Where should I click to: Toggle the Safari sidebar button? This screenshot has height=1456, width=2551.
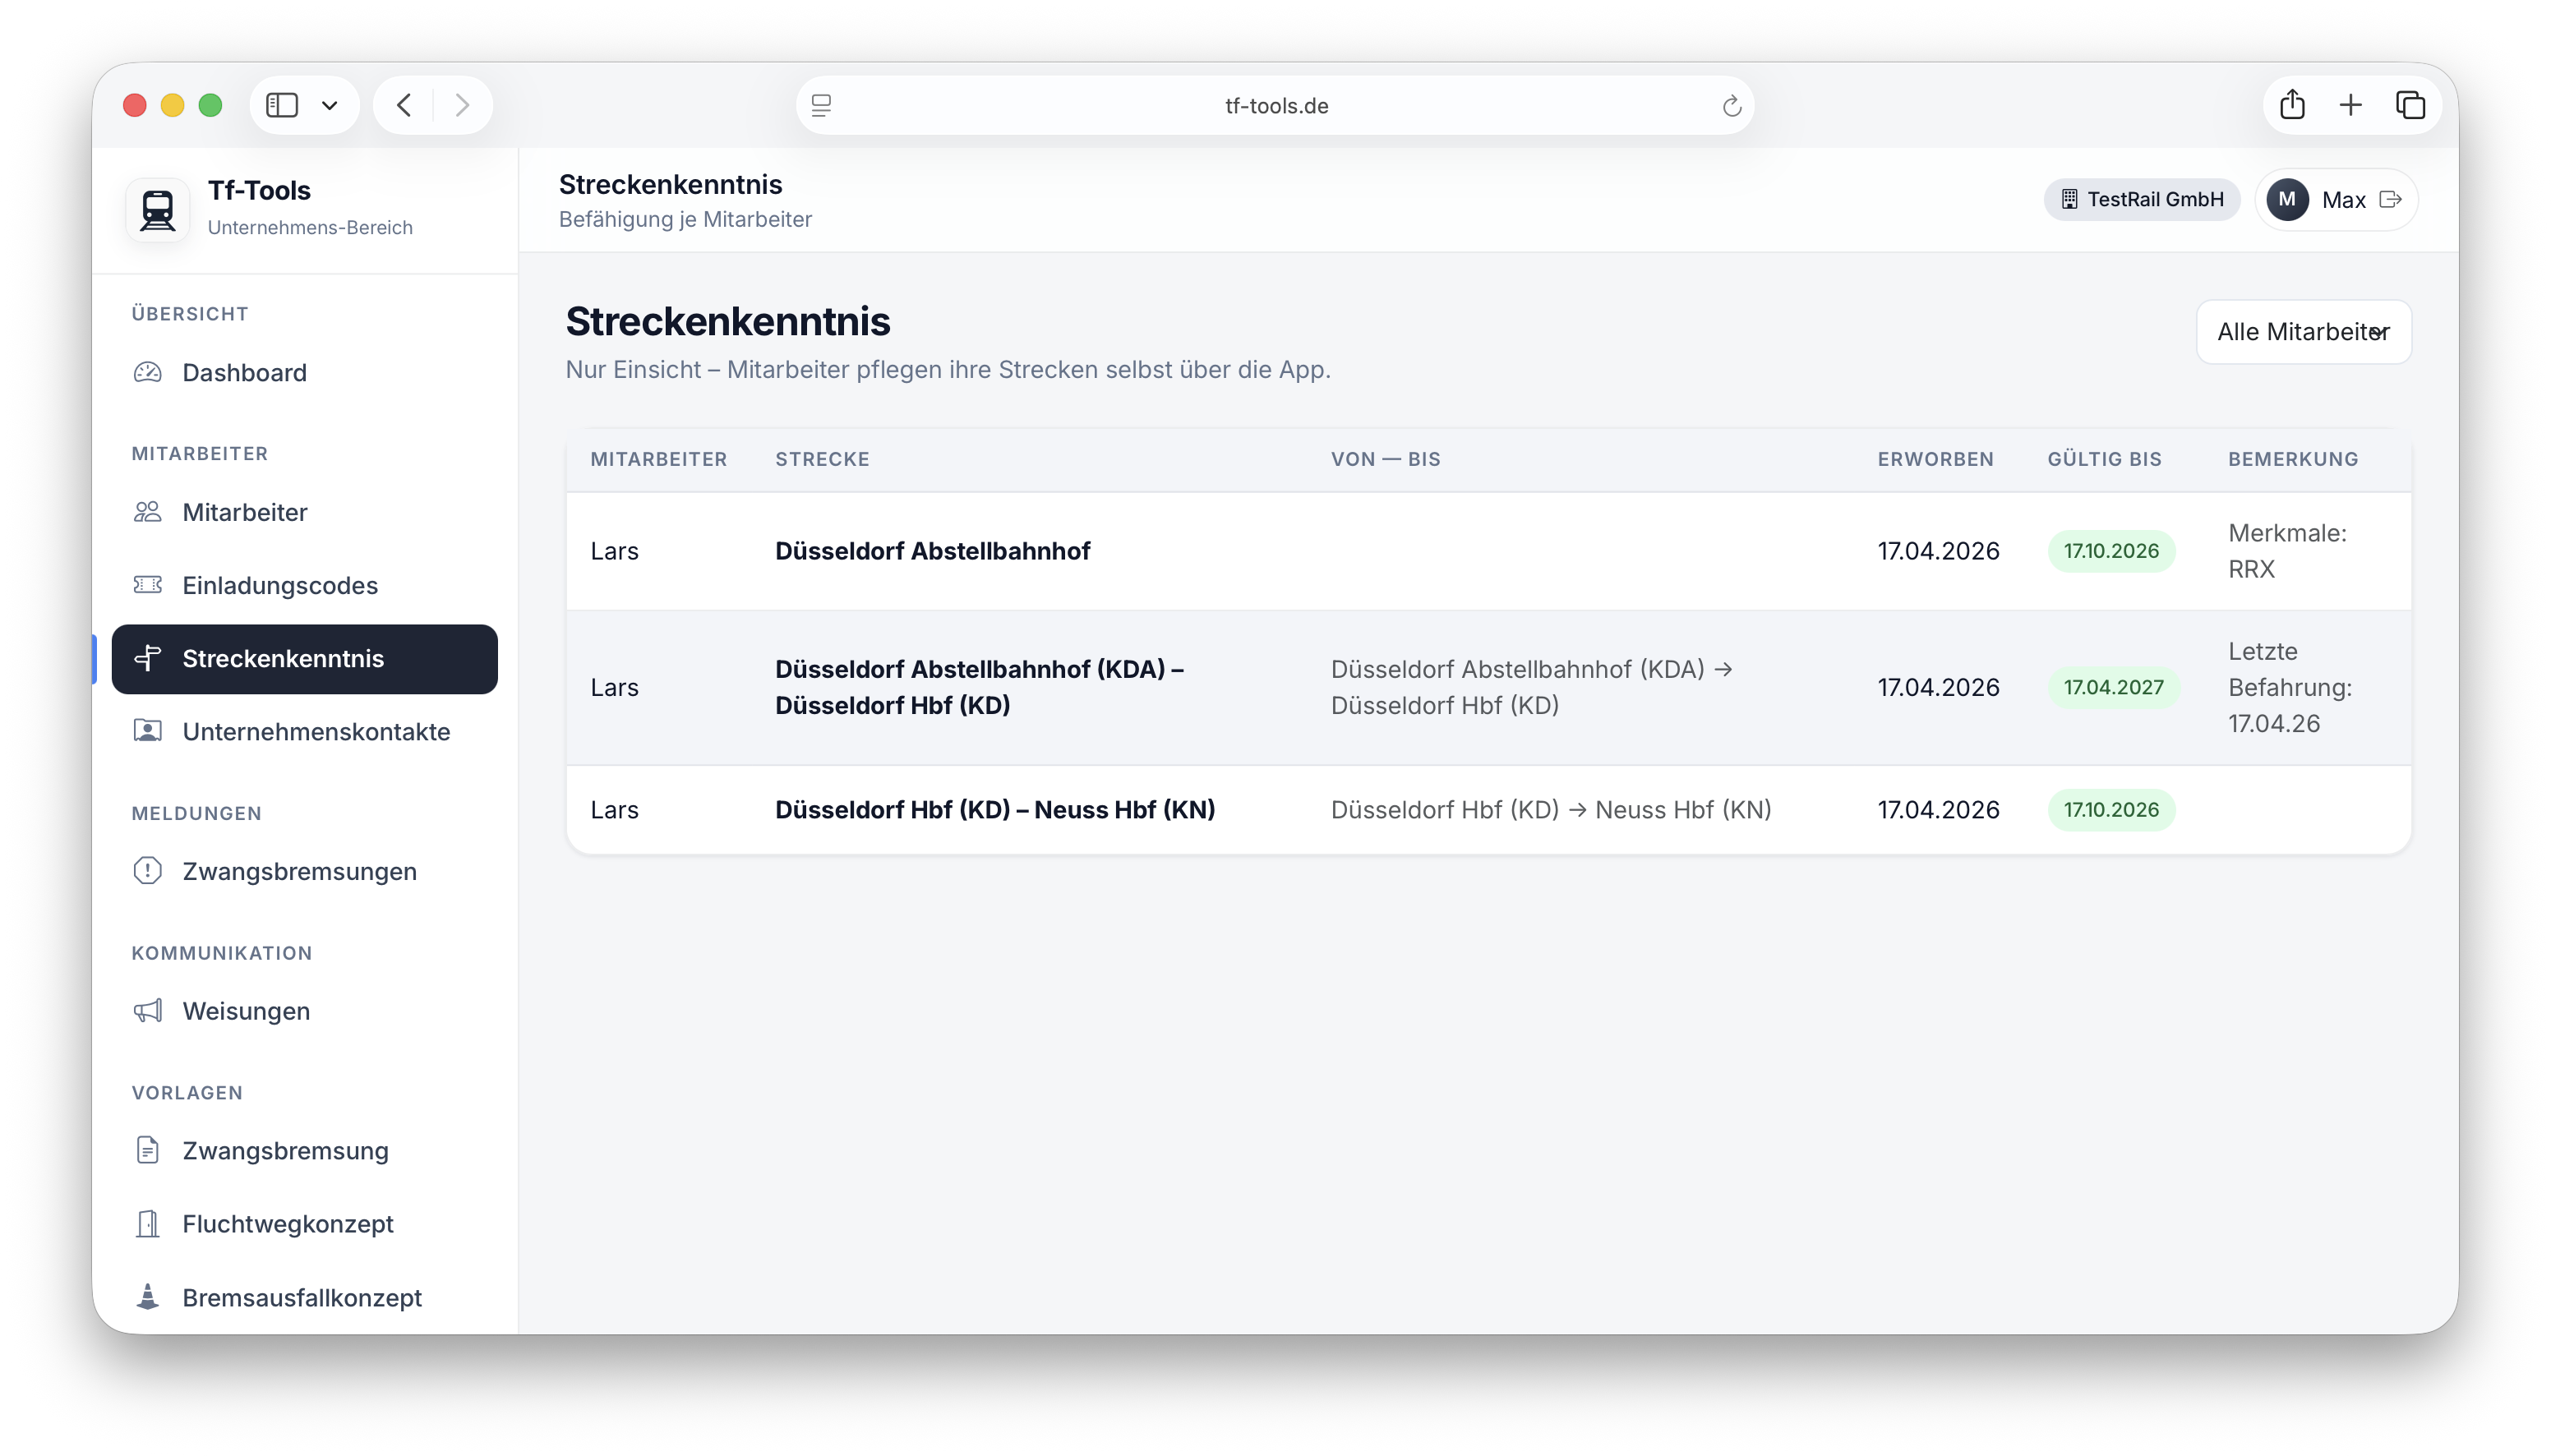tap(282, 105)
